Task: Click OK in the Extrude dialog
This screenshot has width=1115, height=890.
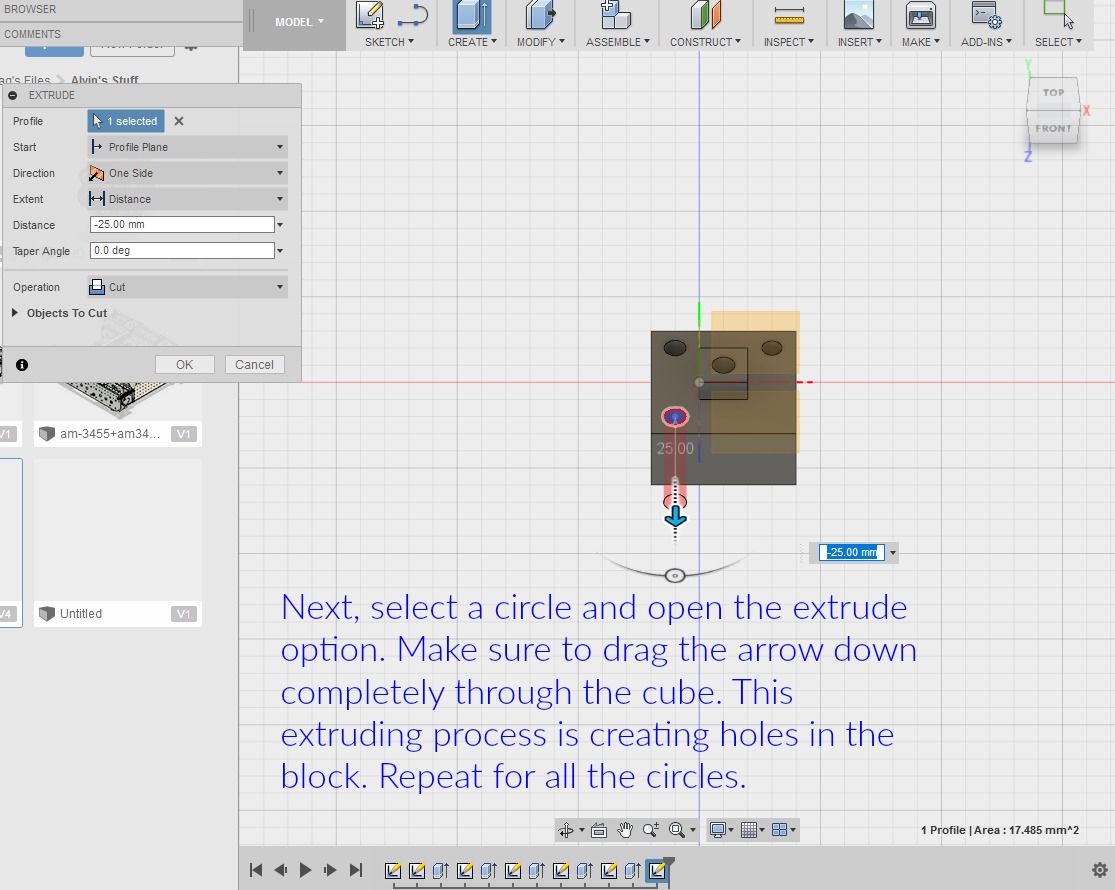Action: pos(185,365)
